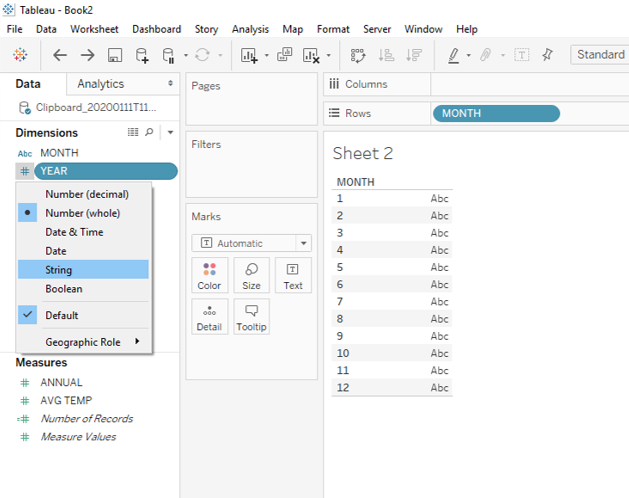629x498 pixels.
Task: Toggle the Default checked option
Action: point(61,315)
